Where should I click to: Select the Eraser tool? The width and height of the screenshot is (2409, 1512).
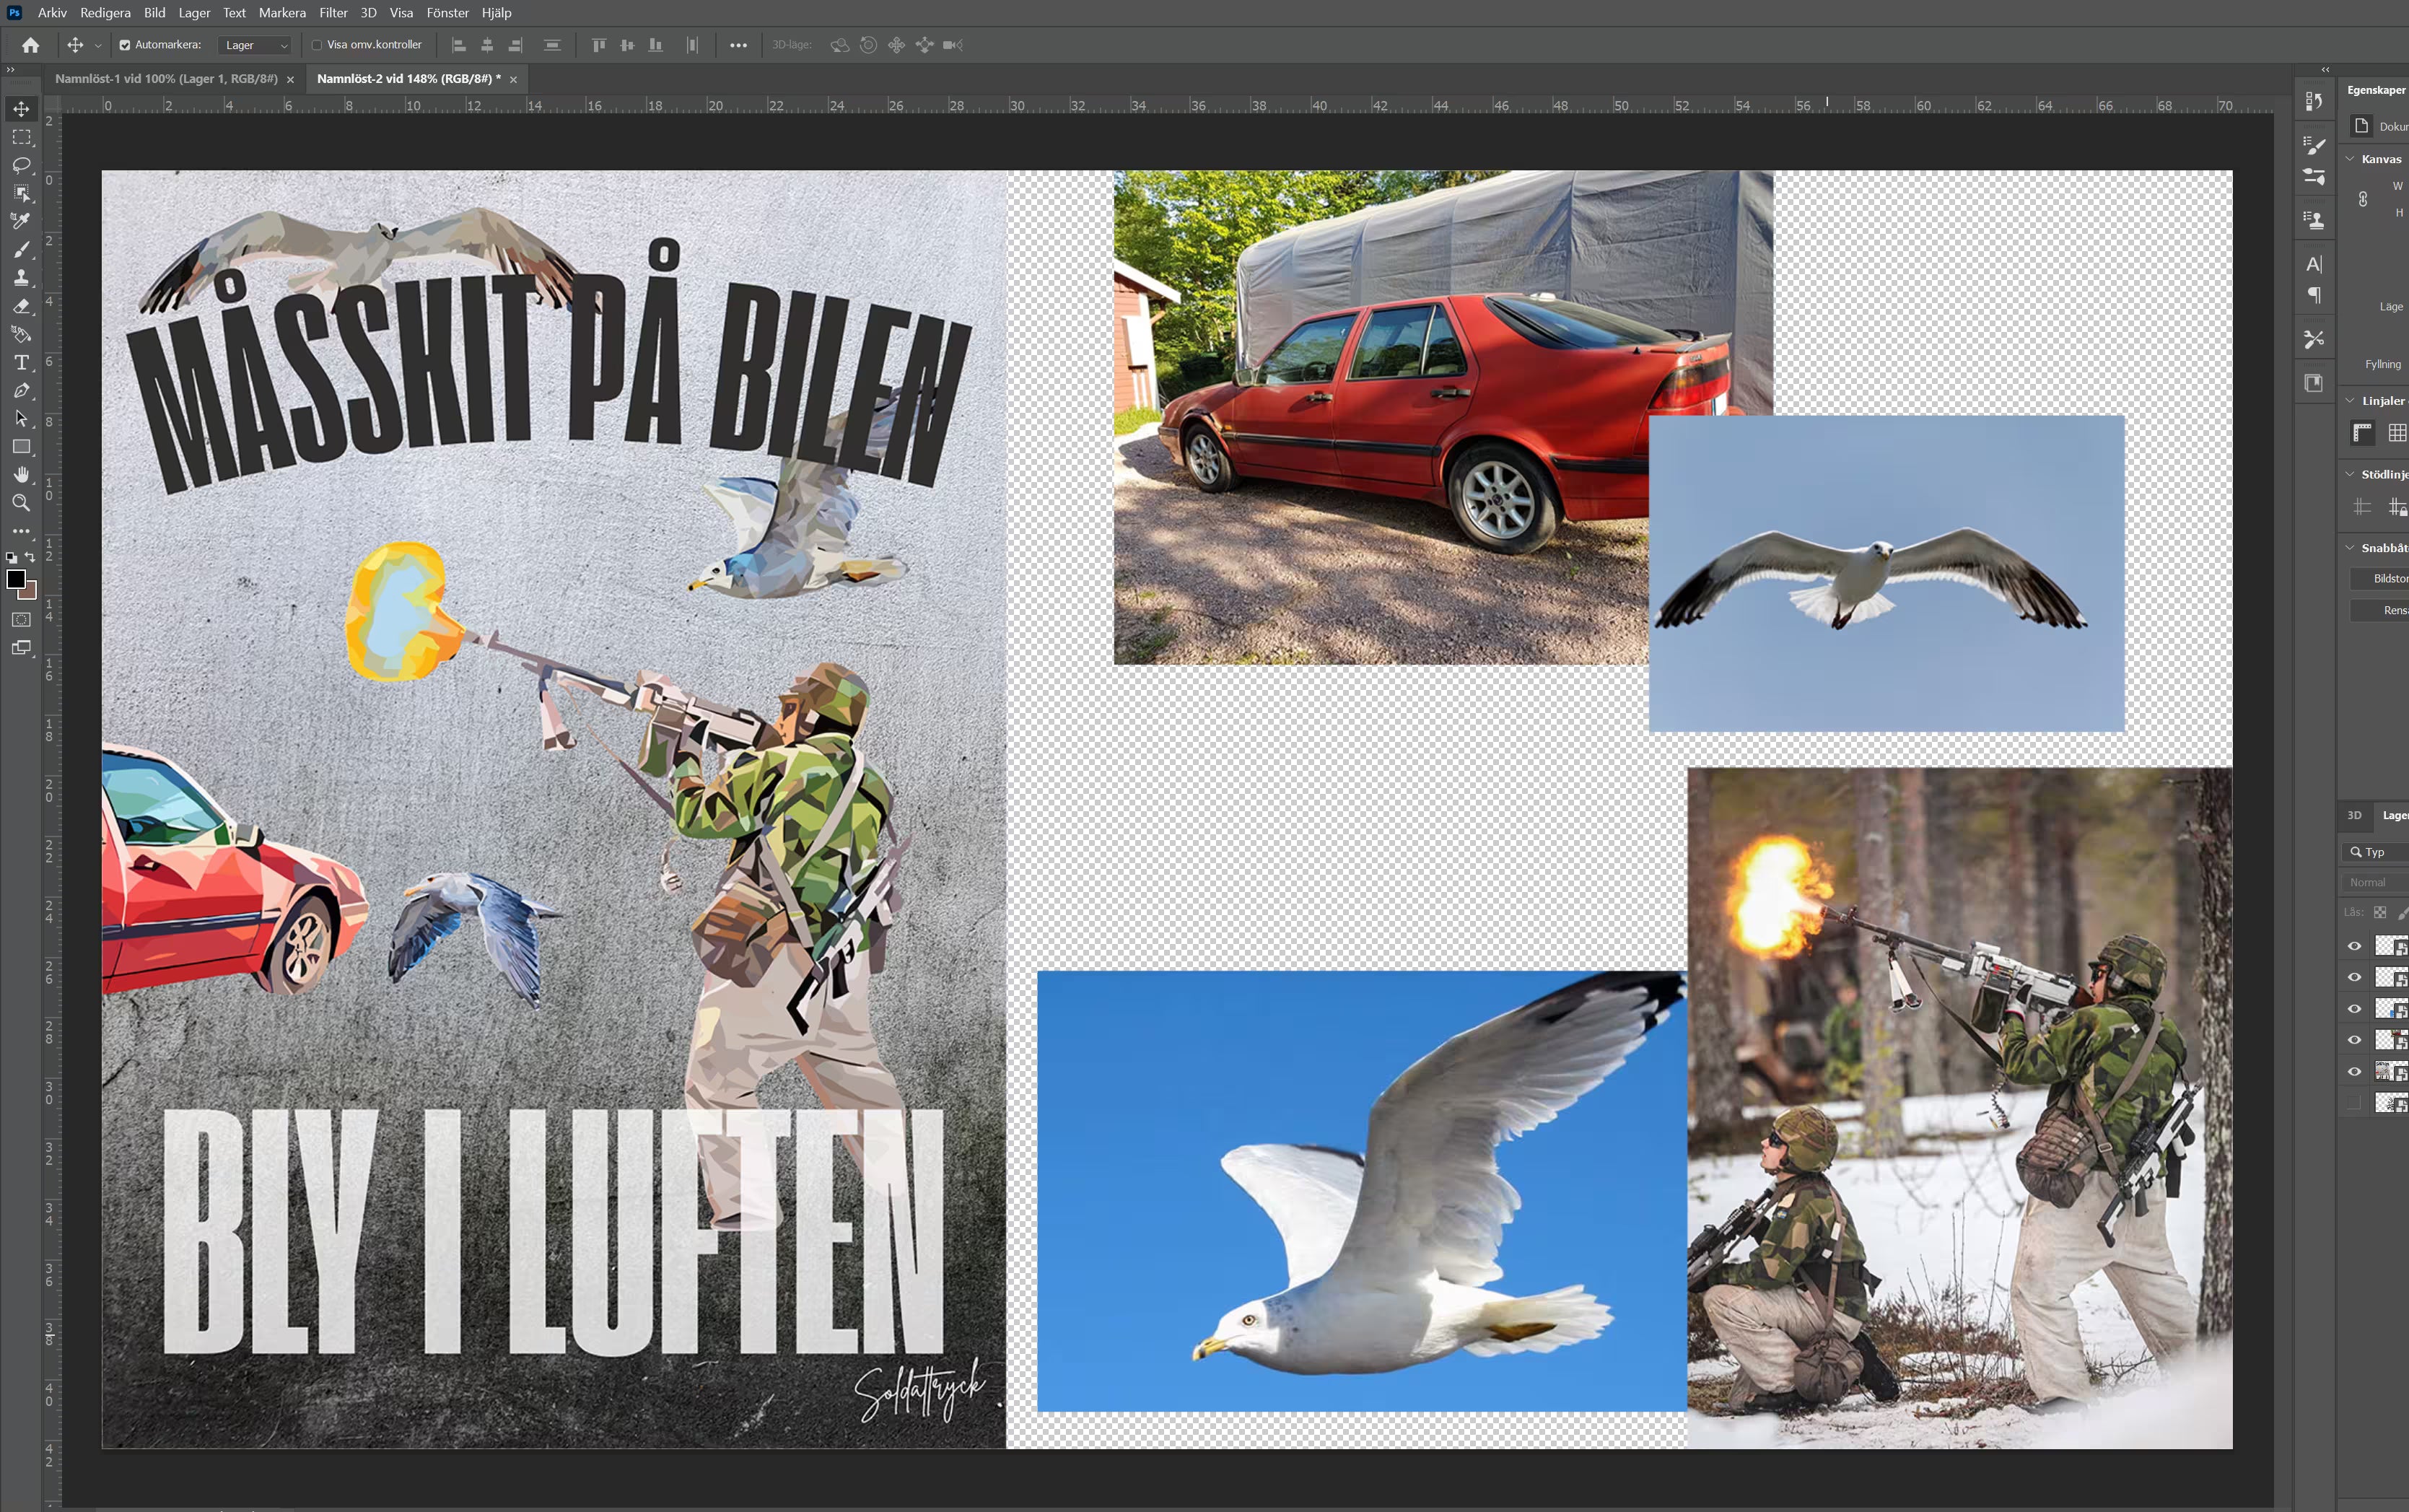(21, 306)
